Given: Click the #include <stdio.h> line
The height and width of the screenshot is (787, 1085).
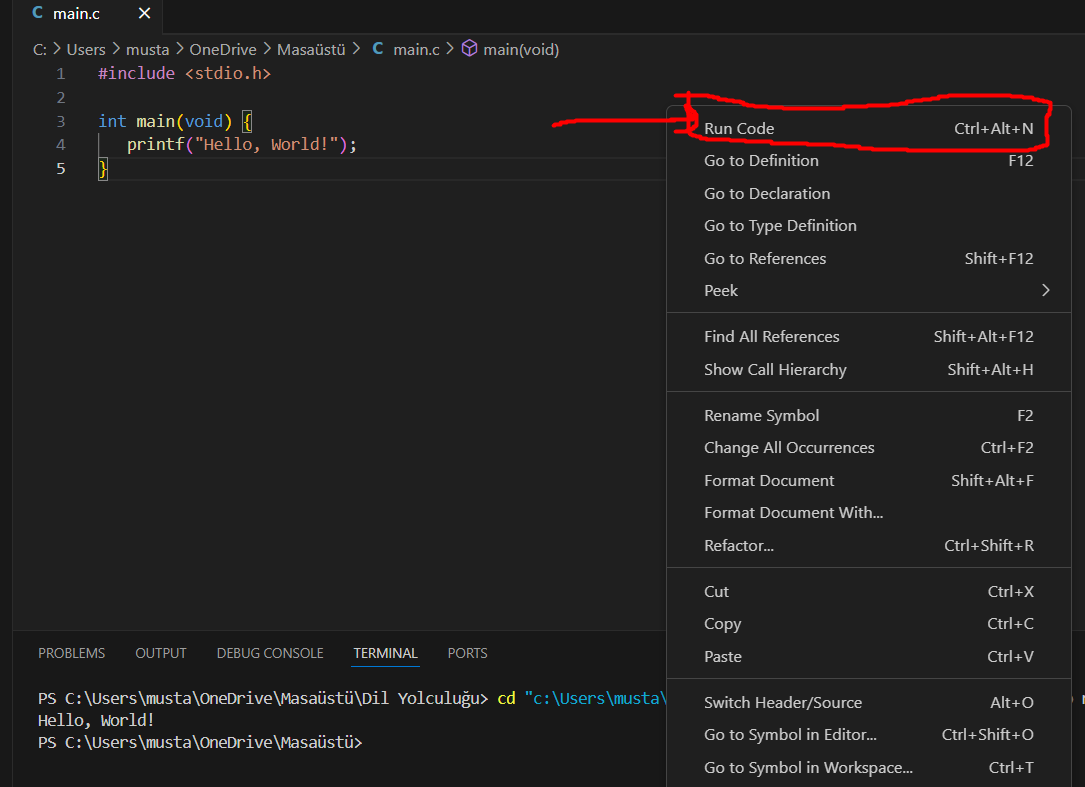Looking at the screenshot, I should click(x=184, y=73).
